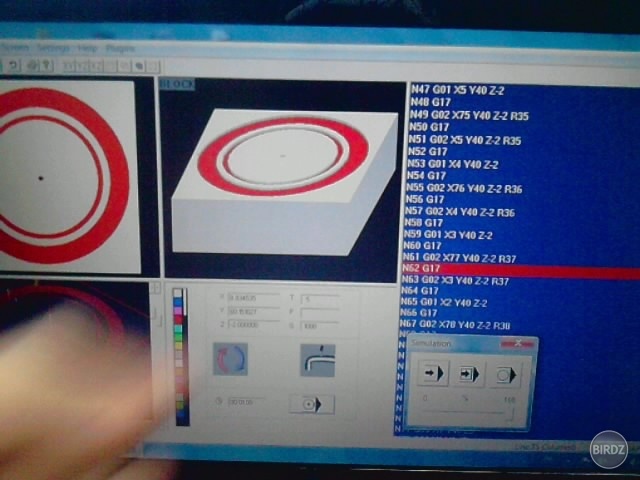Image resolution: width=640 pixels, height=480 pixels.
Task: Click the undo arrow toolbar icon
Action: 14,65
